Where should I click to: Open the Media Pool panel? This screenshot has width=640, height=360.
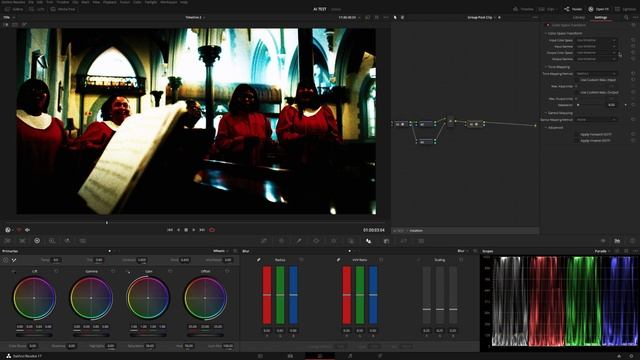(63, 9)
